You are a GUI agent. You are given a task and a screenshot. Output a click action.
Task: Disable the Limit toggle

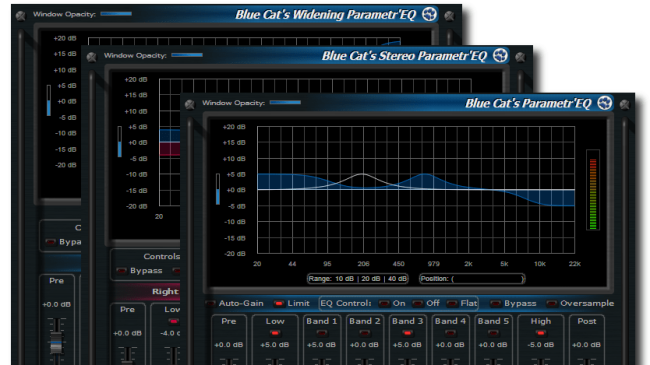(279, 304)
